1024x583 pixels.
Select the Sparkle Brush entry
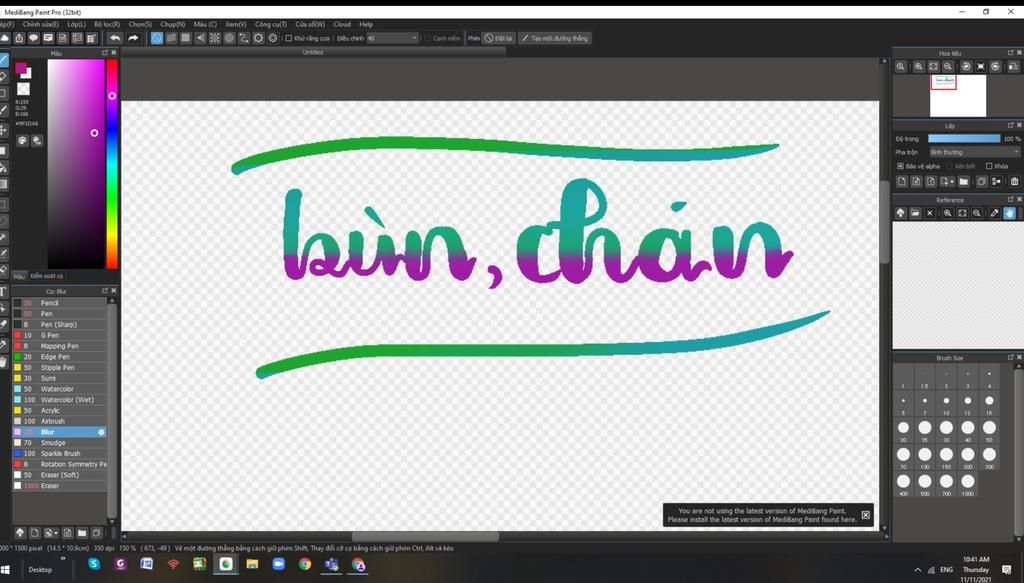pos(59,453)
